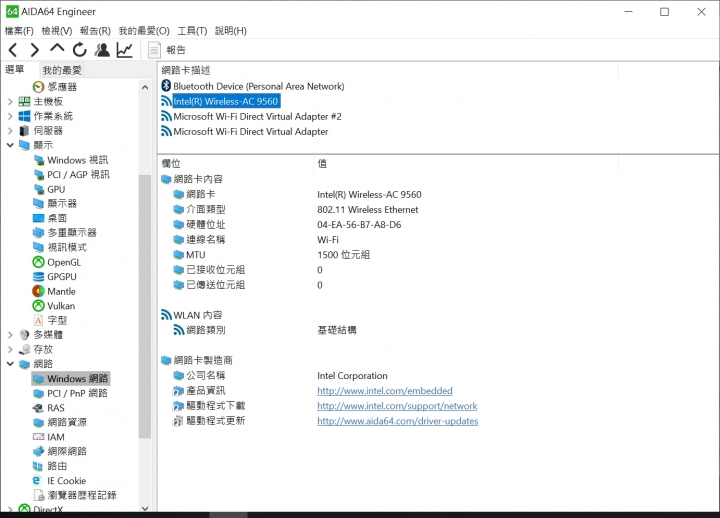Click the up-level arrow in toolbar
720x518 pixels.
point(57,49)
